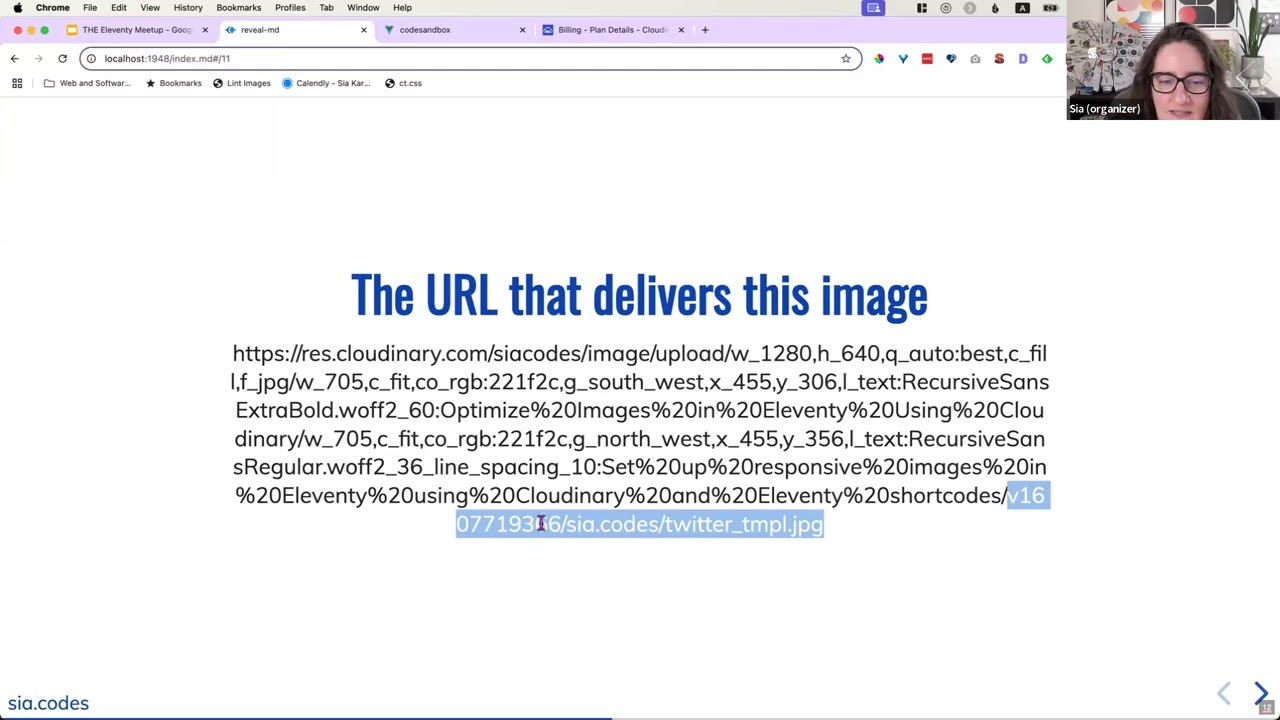Click the sia.codes footer link

(x=48, y=703)
